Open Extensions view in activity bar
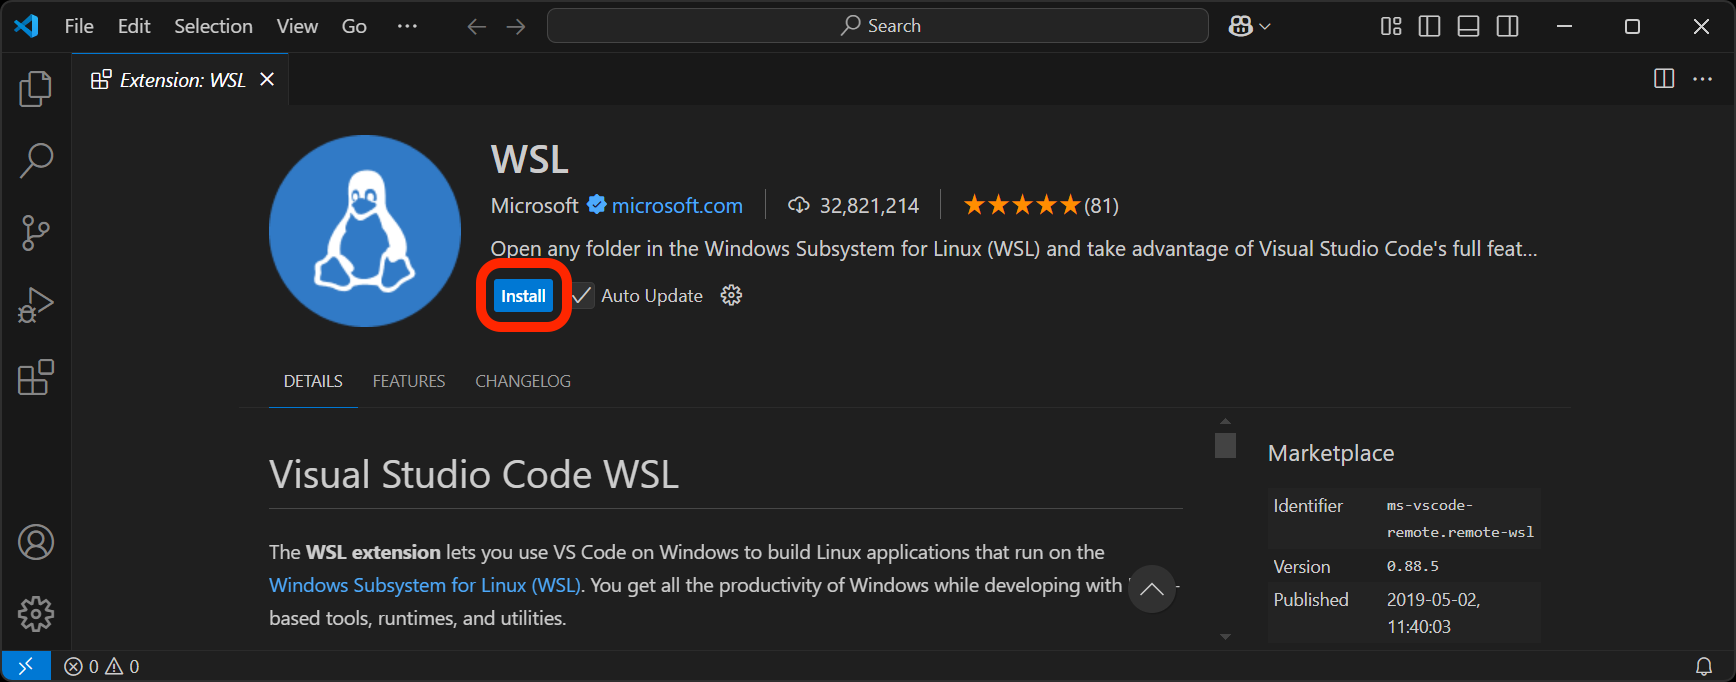The image size is (1736, 682). (x=36, y=377)
